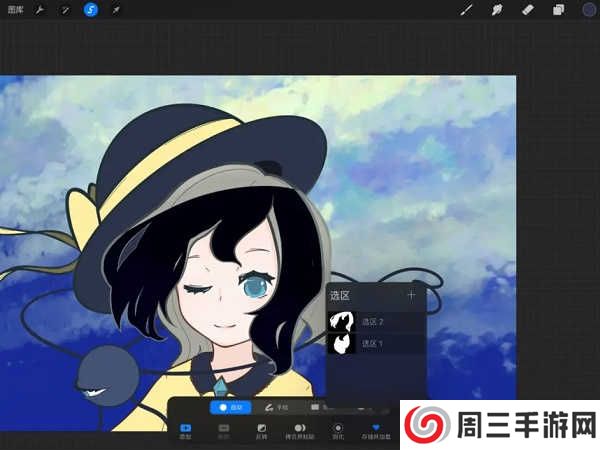600x450 pixels.
Task: Select the Smudge finger tool
Action: pos(497,10)
